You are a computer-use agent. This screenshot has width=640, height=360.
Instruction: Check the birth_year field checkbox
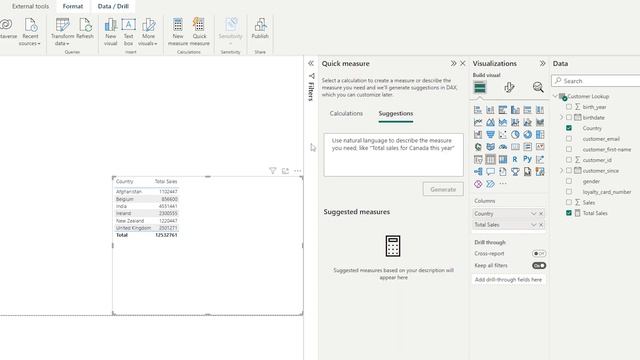[x=569, y=107]
